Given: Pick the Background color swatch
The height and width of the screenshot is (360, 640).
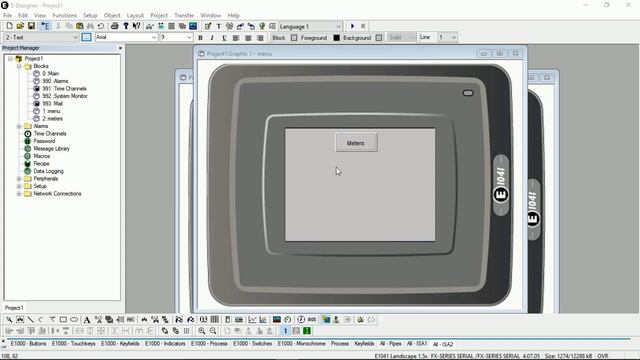Looking at the screenshot, I should tap(379, 38).
